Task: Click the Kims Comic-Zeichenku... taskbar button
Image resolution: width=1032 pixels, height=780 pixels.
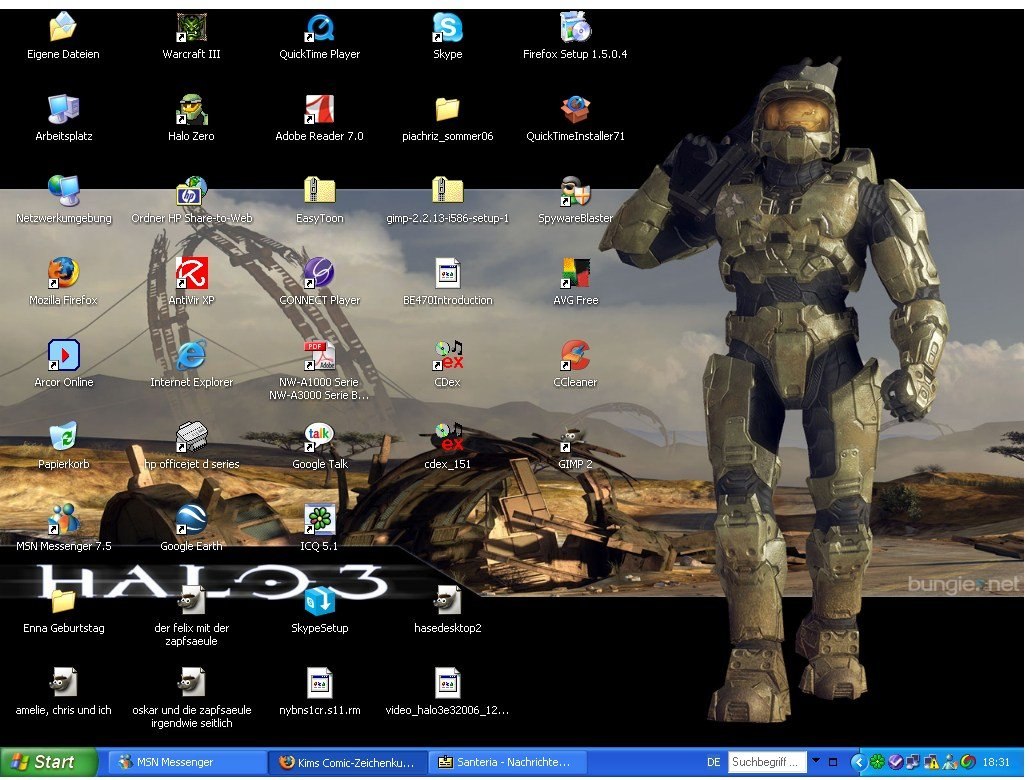Action: (x=347, y=762)
